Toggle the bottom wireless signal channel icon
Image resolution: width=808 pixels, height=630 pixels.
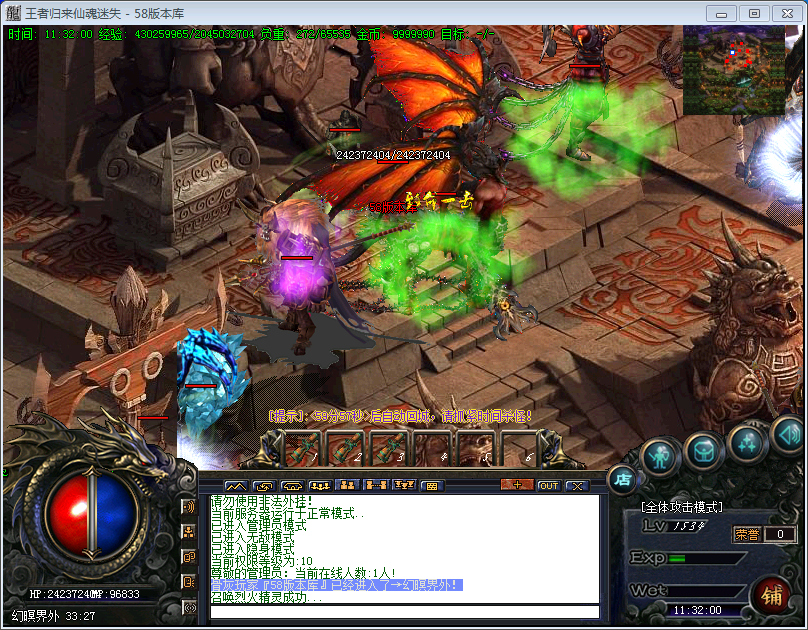189,606
